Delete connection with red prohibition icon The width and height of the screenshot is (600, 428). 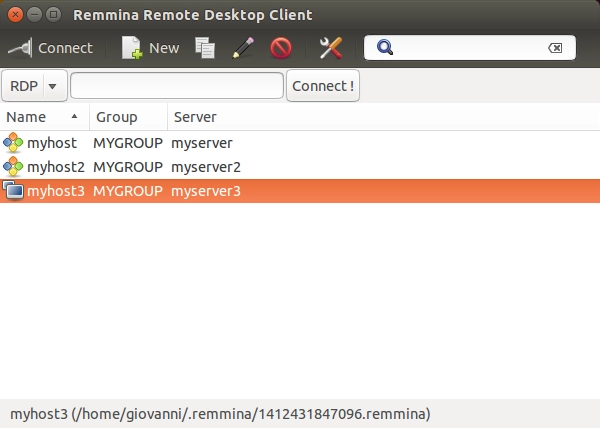tap(281, 48)
